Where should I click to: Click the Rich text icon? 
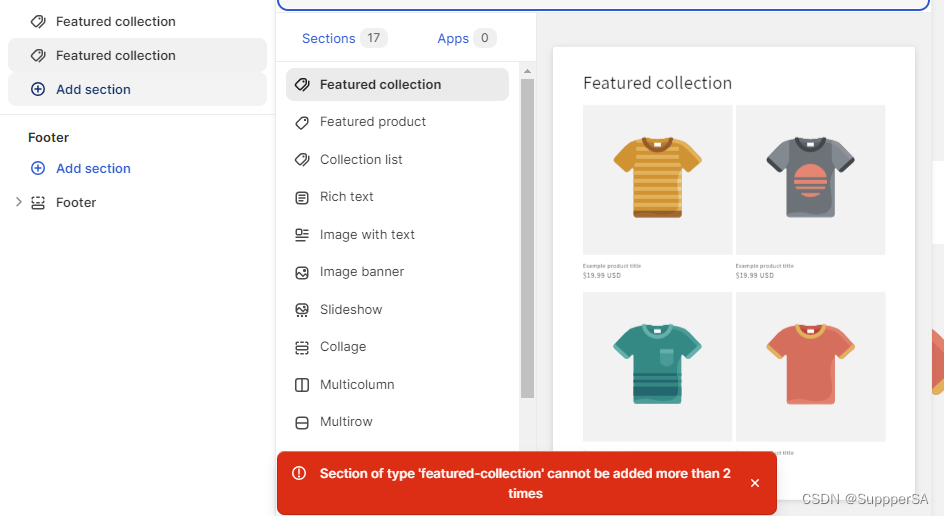(x=302, y=198)
